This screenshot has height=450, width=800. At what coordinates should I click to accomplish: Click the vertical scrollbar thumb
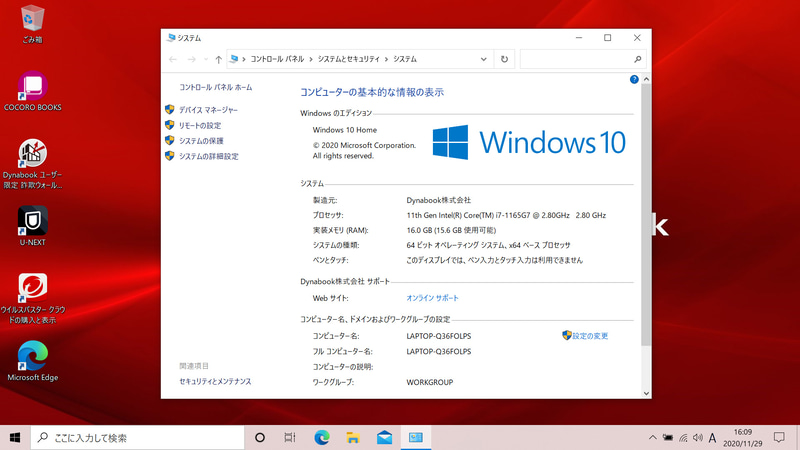(x=646, y=214)
